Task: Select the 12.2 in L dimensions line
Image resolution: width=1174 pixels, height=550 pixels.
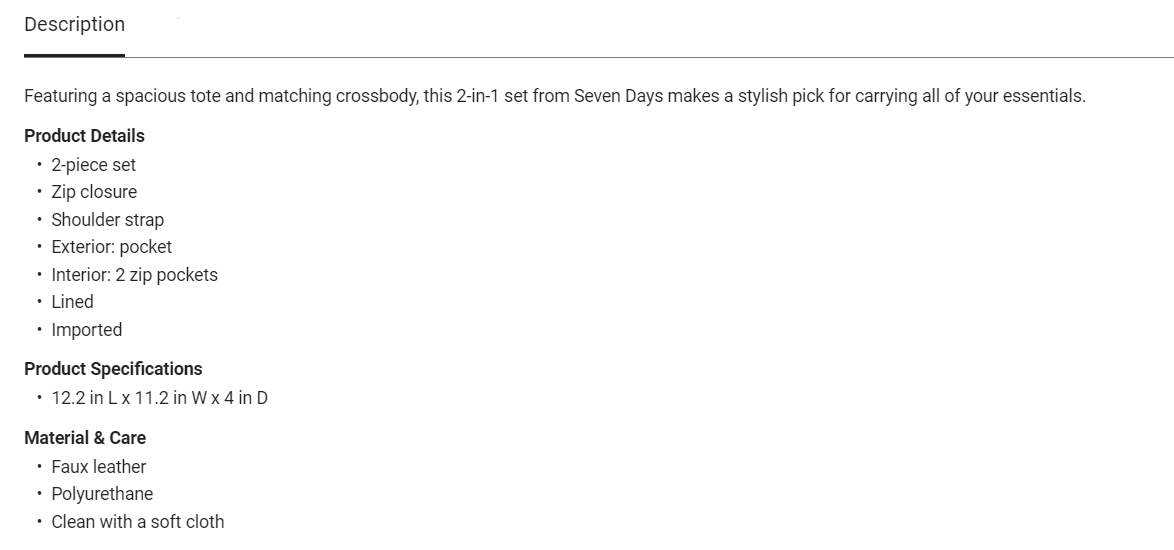Action: click(x=159, y=398)
